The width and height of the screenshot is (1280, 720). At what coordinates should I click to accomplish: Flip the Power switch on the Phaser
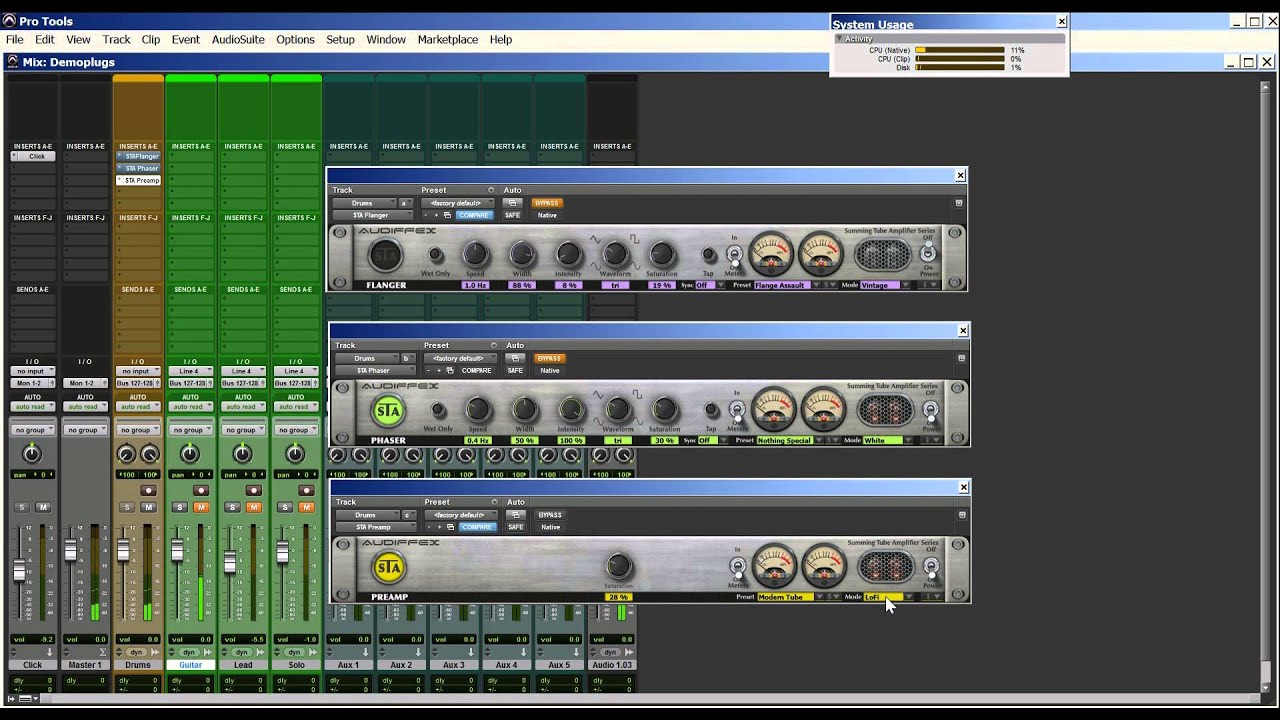tap(930, 411)
